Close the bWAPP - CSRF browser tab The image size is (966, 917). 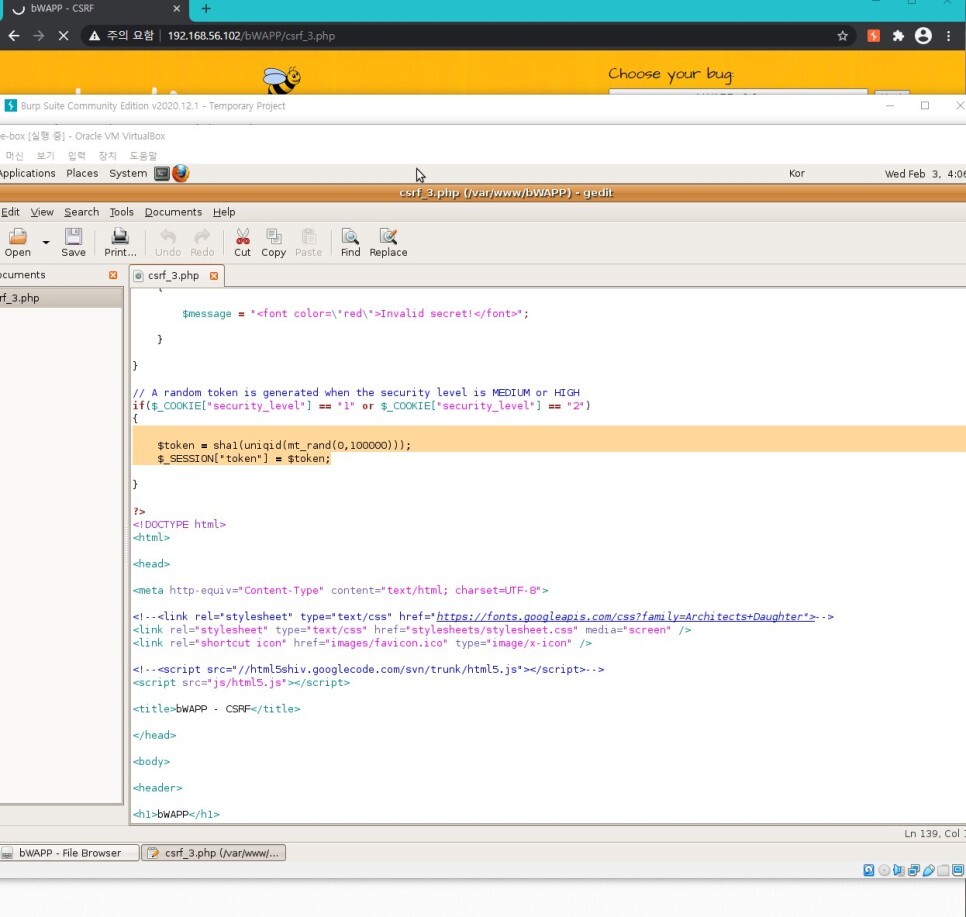click(x=177, y=9)
